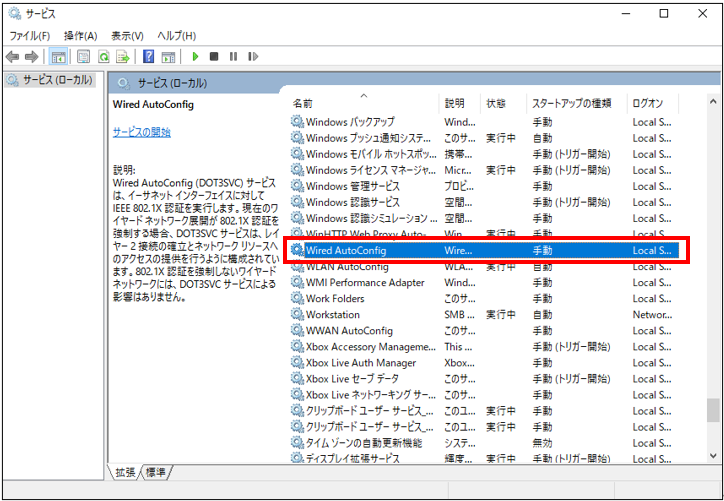Click the Forward arrow in toolbar

pyautogui.click(x=32, y=57)
